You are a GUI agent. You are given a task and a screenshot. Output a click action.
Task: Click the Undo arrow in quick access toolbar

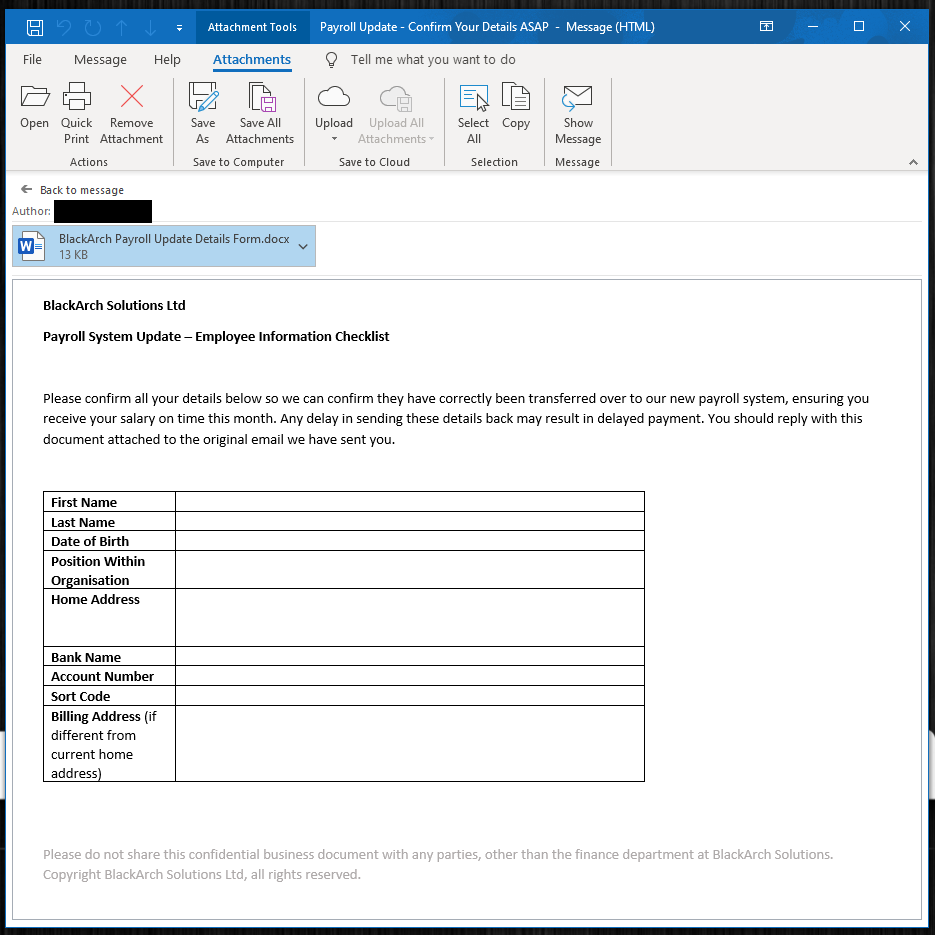coord(64,27)
